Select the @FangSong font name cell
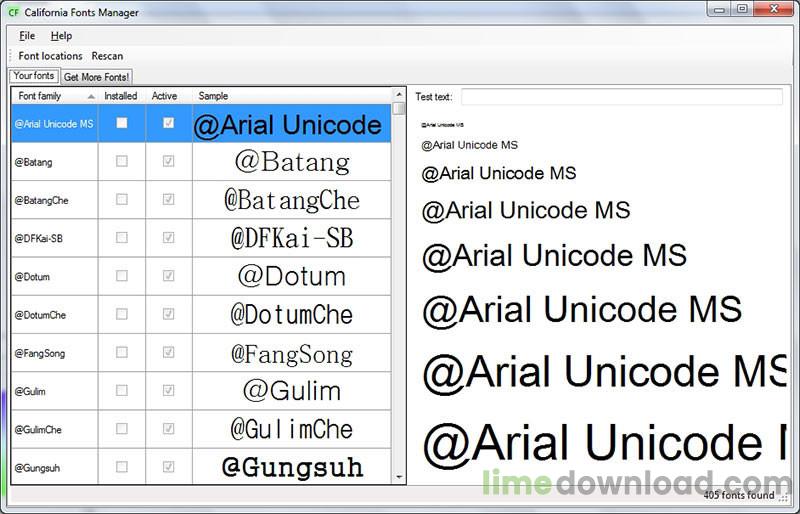 pos(55,353)
